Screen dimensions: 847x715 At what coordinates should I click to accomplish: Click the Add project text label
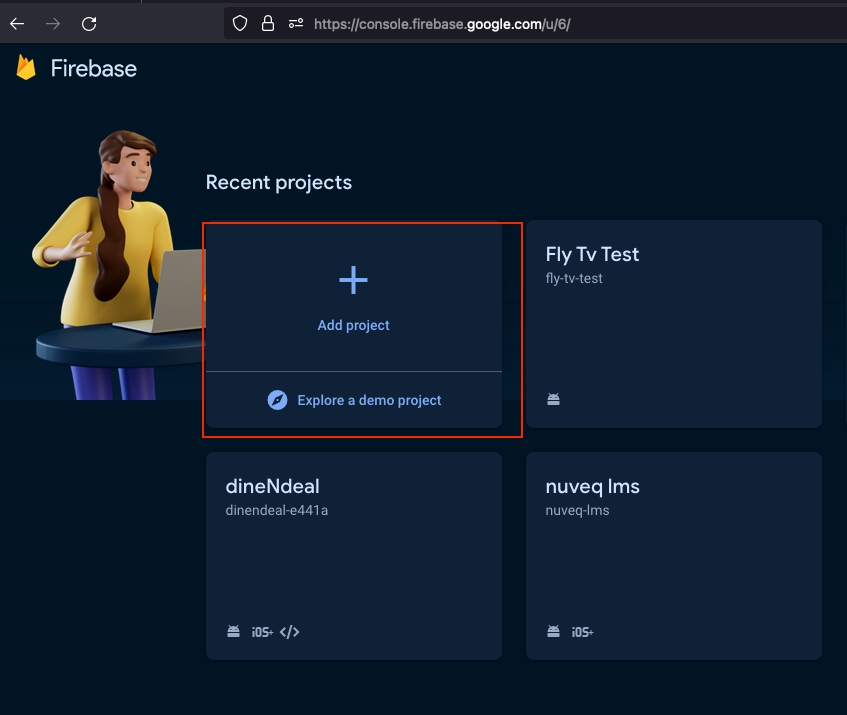point(353,325)
